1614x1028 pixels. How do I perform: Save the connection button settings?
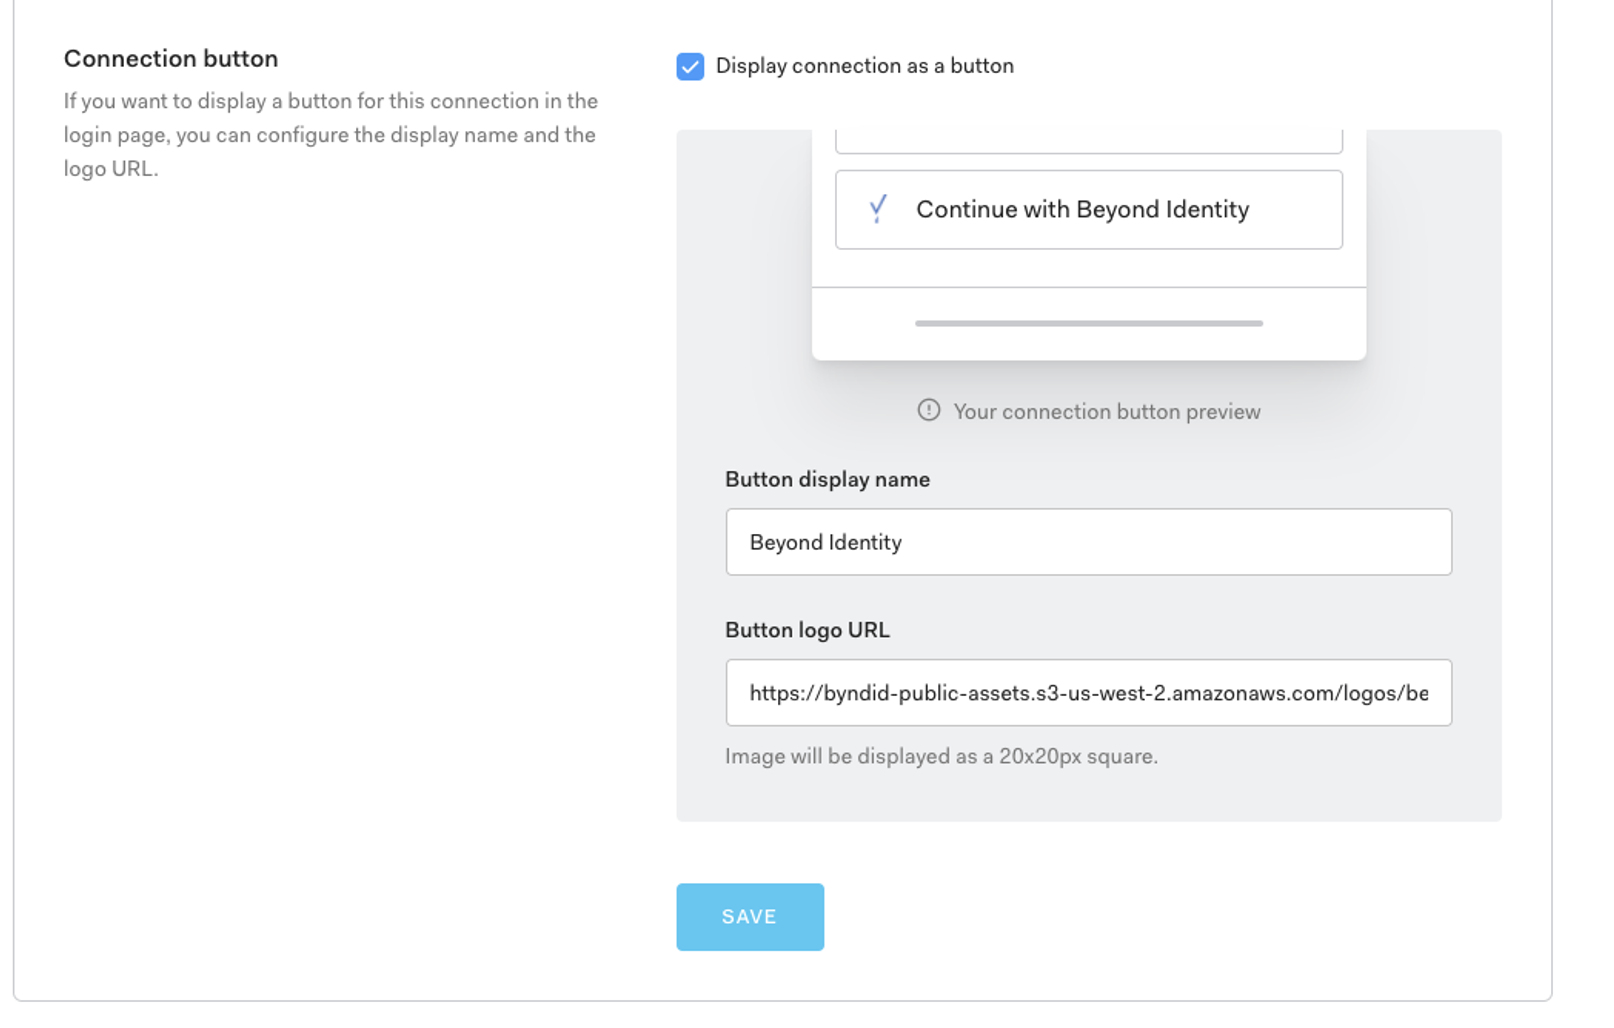pyautogui.click(x=749, y=917)
